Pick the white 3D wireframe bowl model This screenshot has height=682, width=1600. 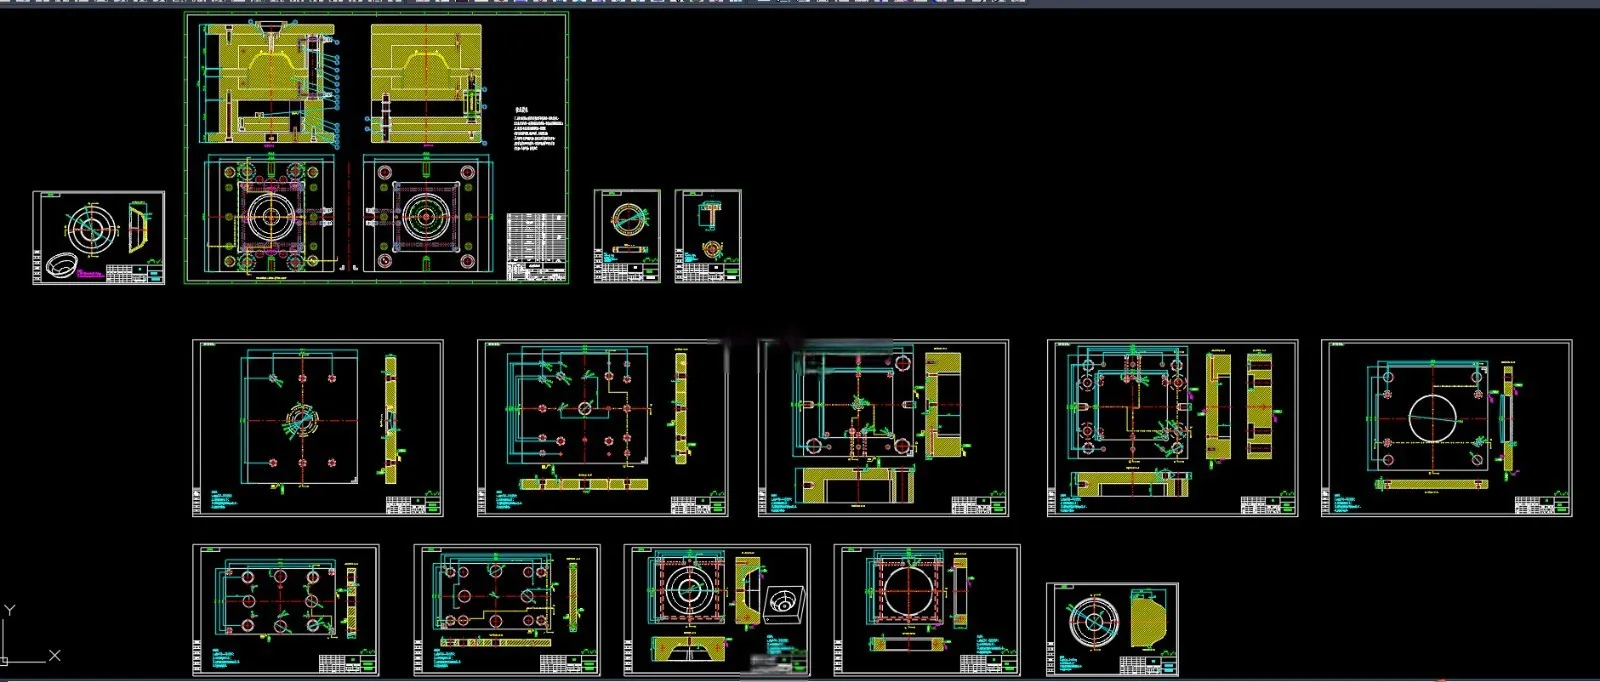pyautogui.click(x=63, y=267)
